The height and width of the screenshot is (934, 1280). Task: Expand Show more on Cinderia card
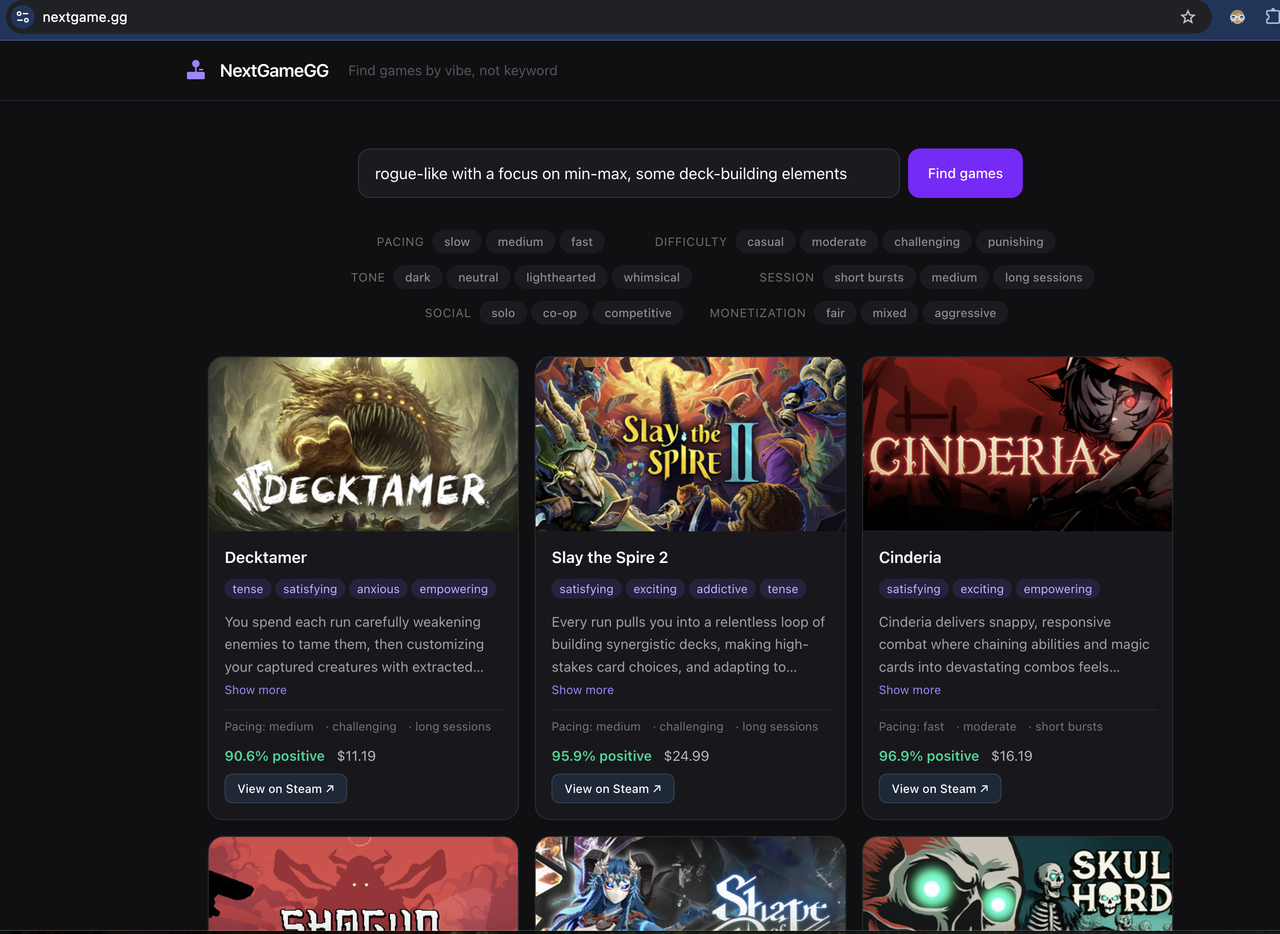pyautogui.click(x=909, y=690)
